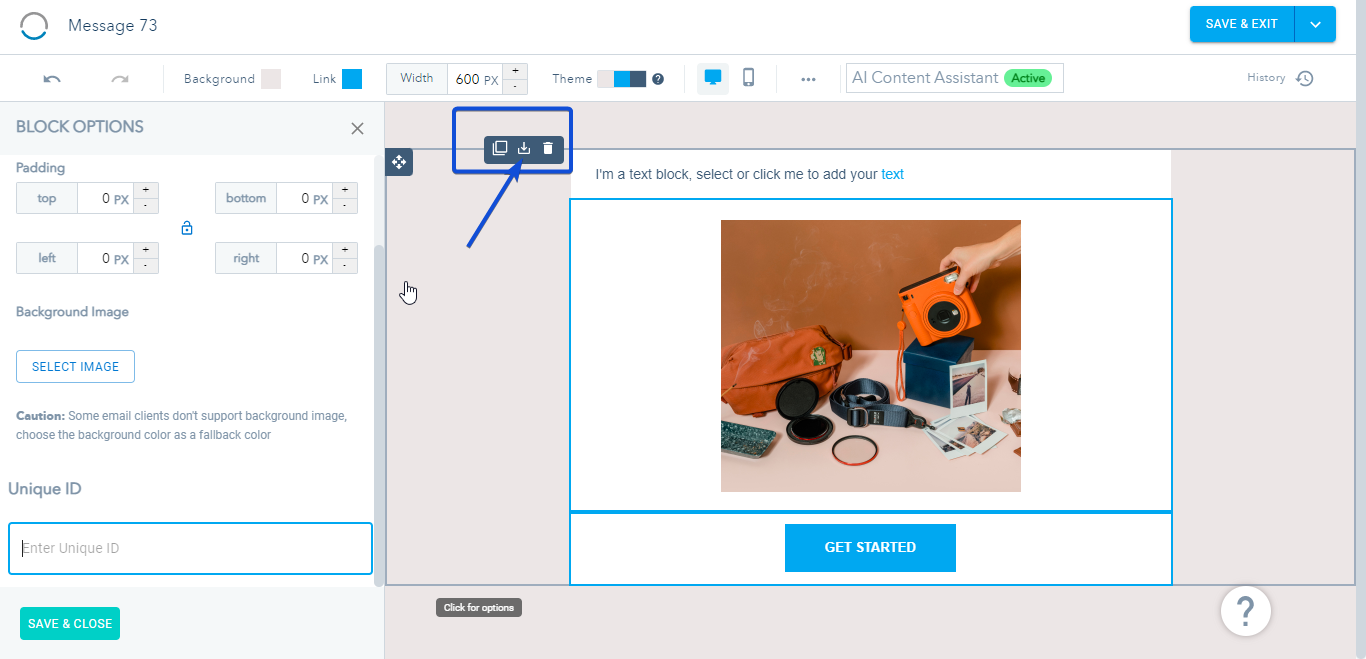Open the Link color swatch
This screenshot has height=659, width=1366.
coord(352,79)
